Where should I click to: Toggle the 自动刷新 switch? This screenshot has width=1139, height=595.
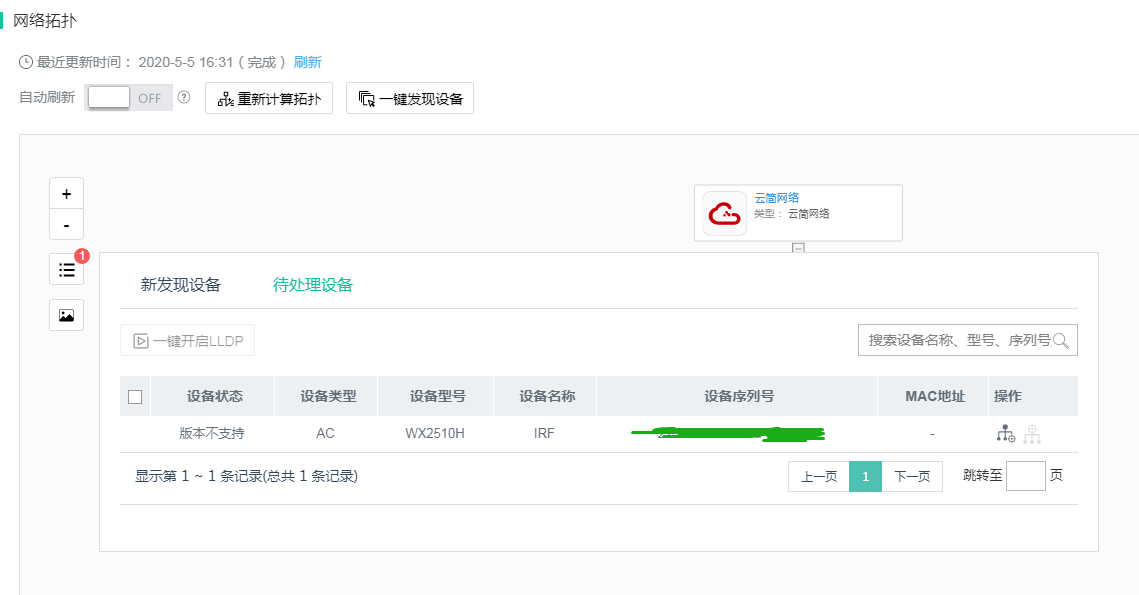pyautogui.click(x=129, y=98)
